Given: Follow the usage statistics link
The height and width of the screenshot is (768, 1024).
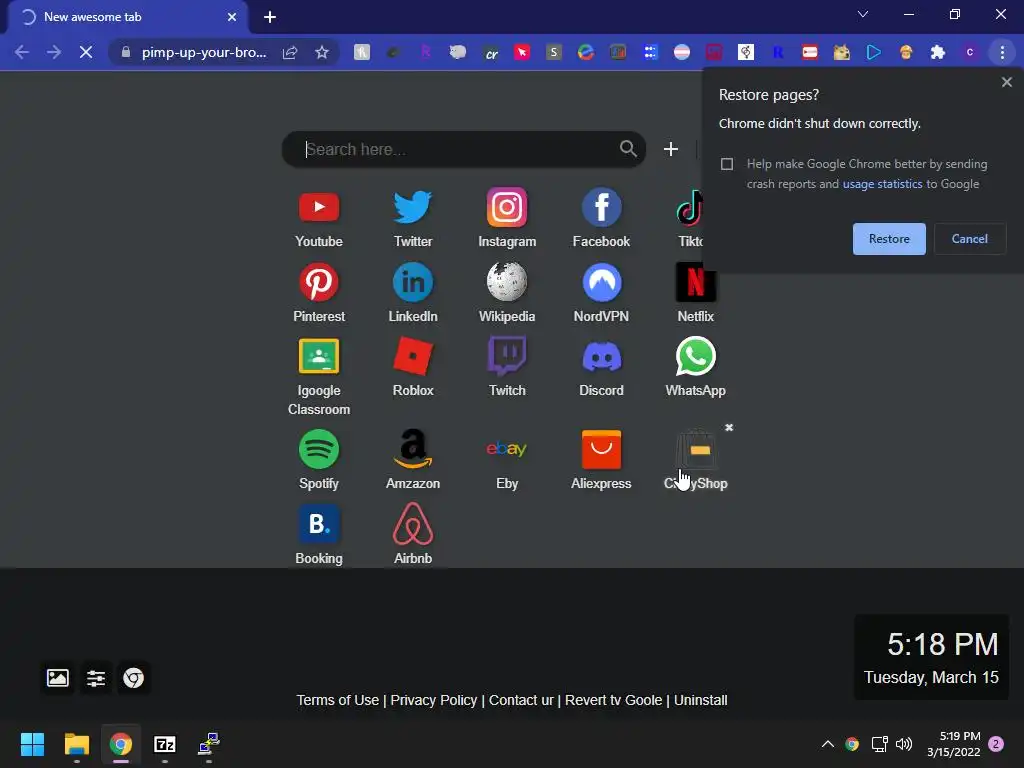Looking at the screenshot, I should tap(882, 184).
